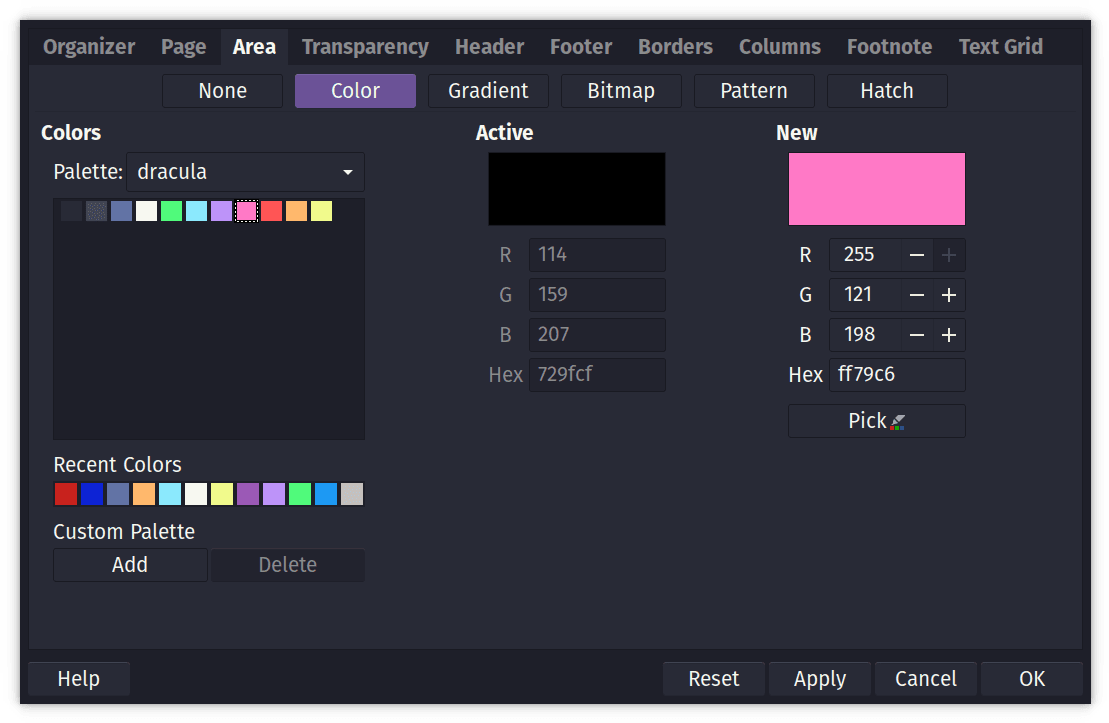Confirm changes with OK
Viewport: 1109px width, 723px height.
click(1031, 678)
